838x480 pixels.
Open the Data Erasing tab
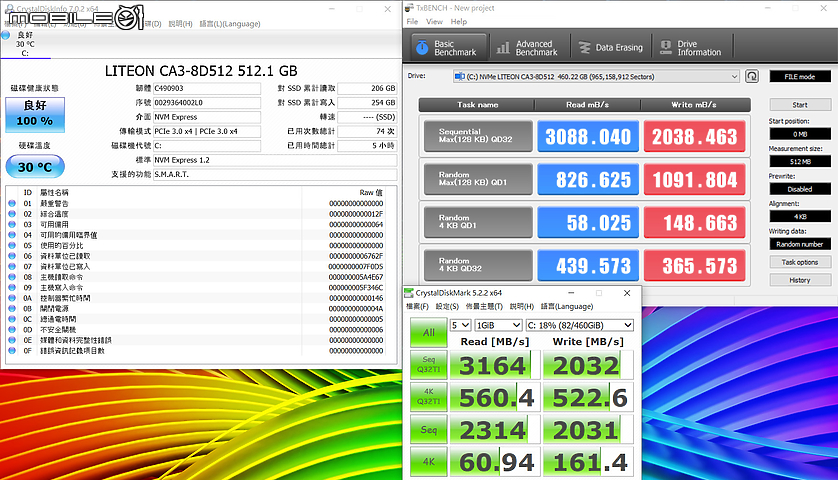point(611,48)
